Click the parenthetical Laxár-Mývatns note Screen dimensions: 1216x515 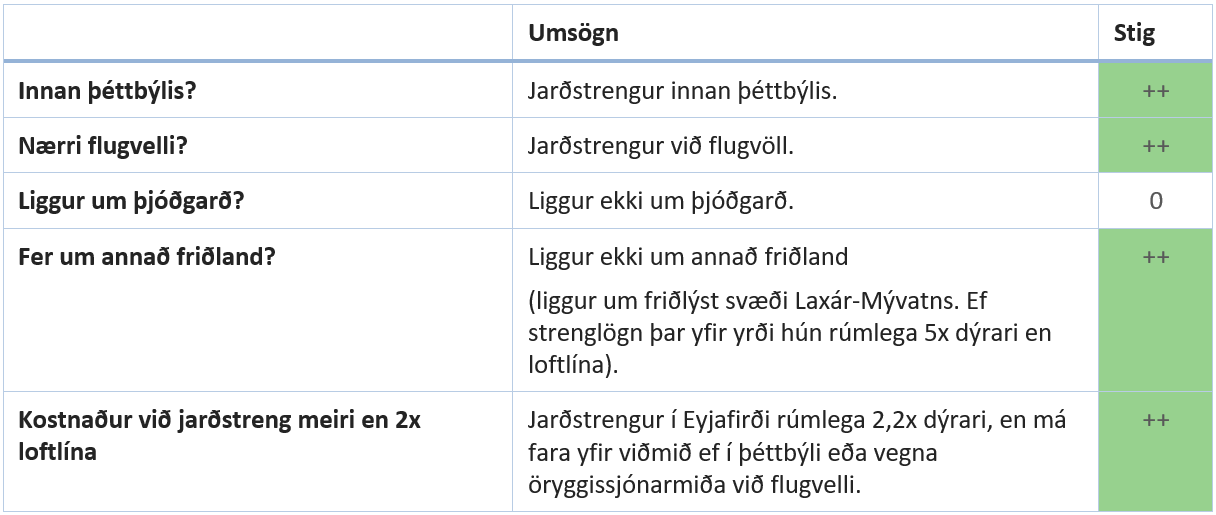coord(790,332)
